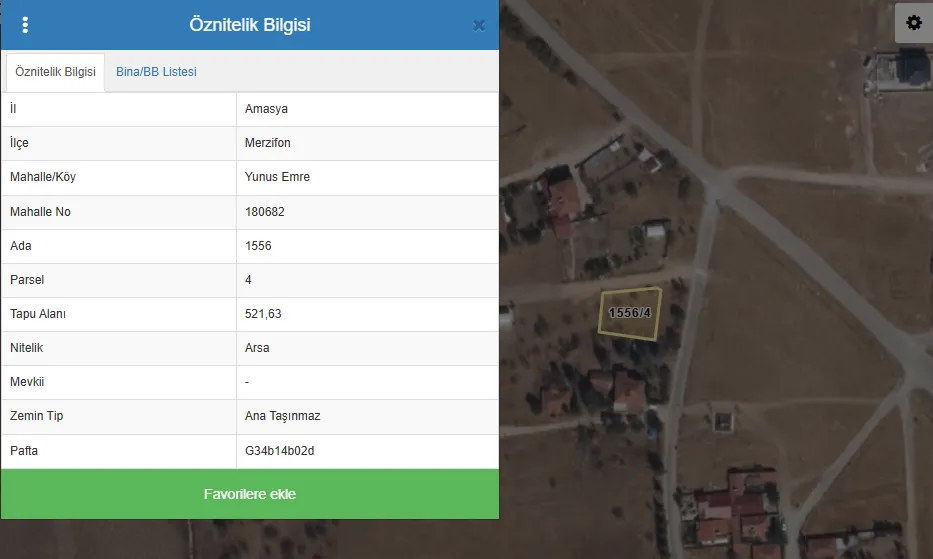933x559 pixels.
Task: Open the three-dot options menu
Action: 25,25
